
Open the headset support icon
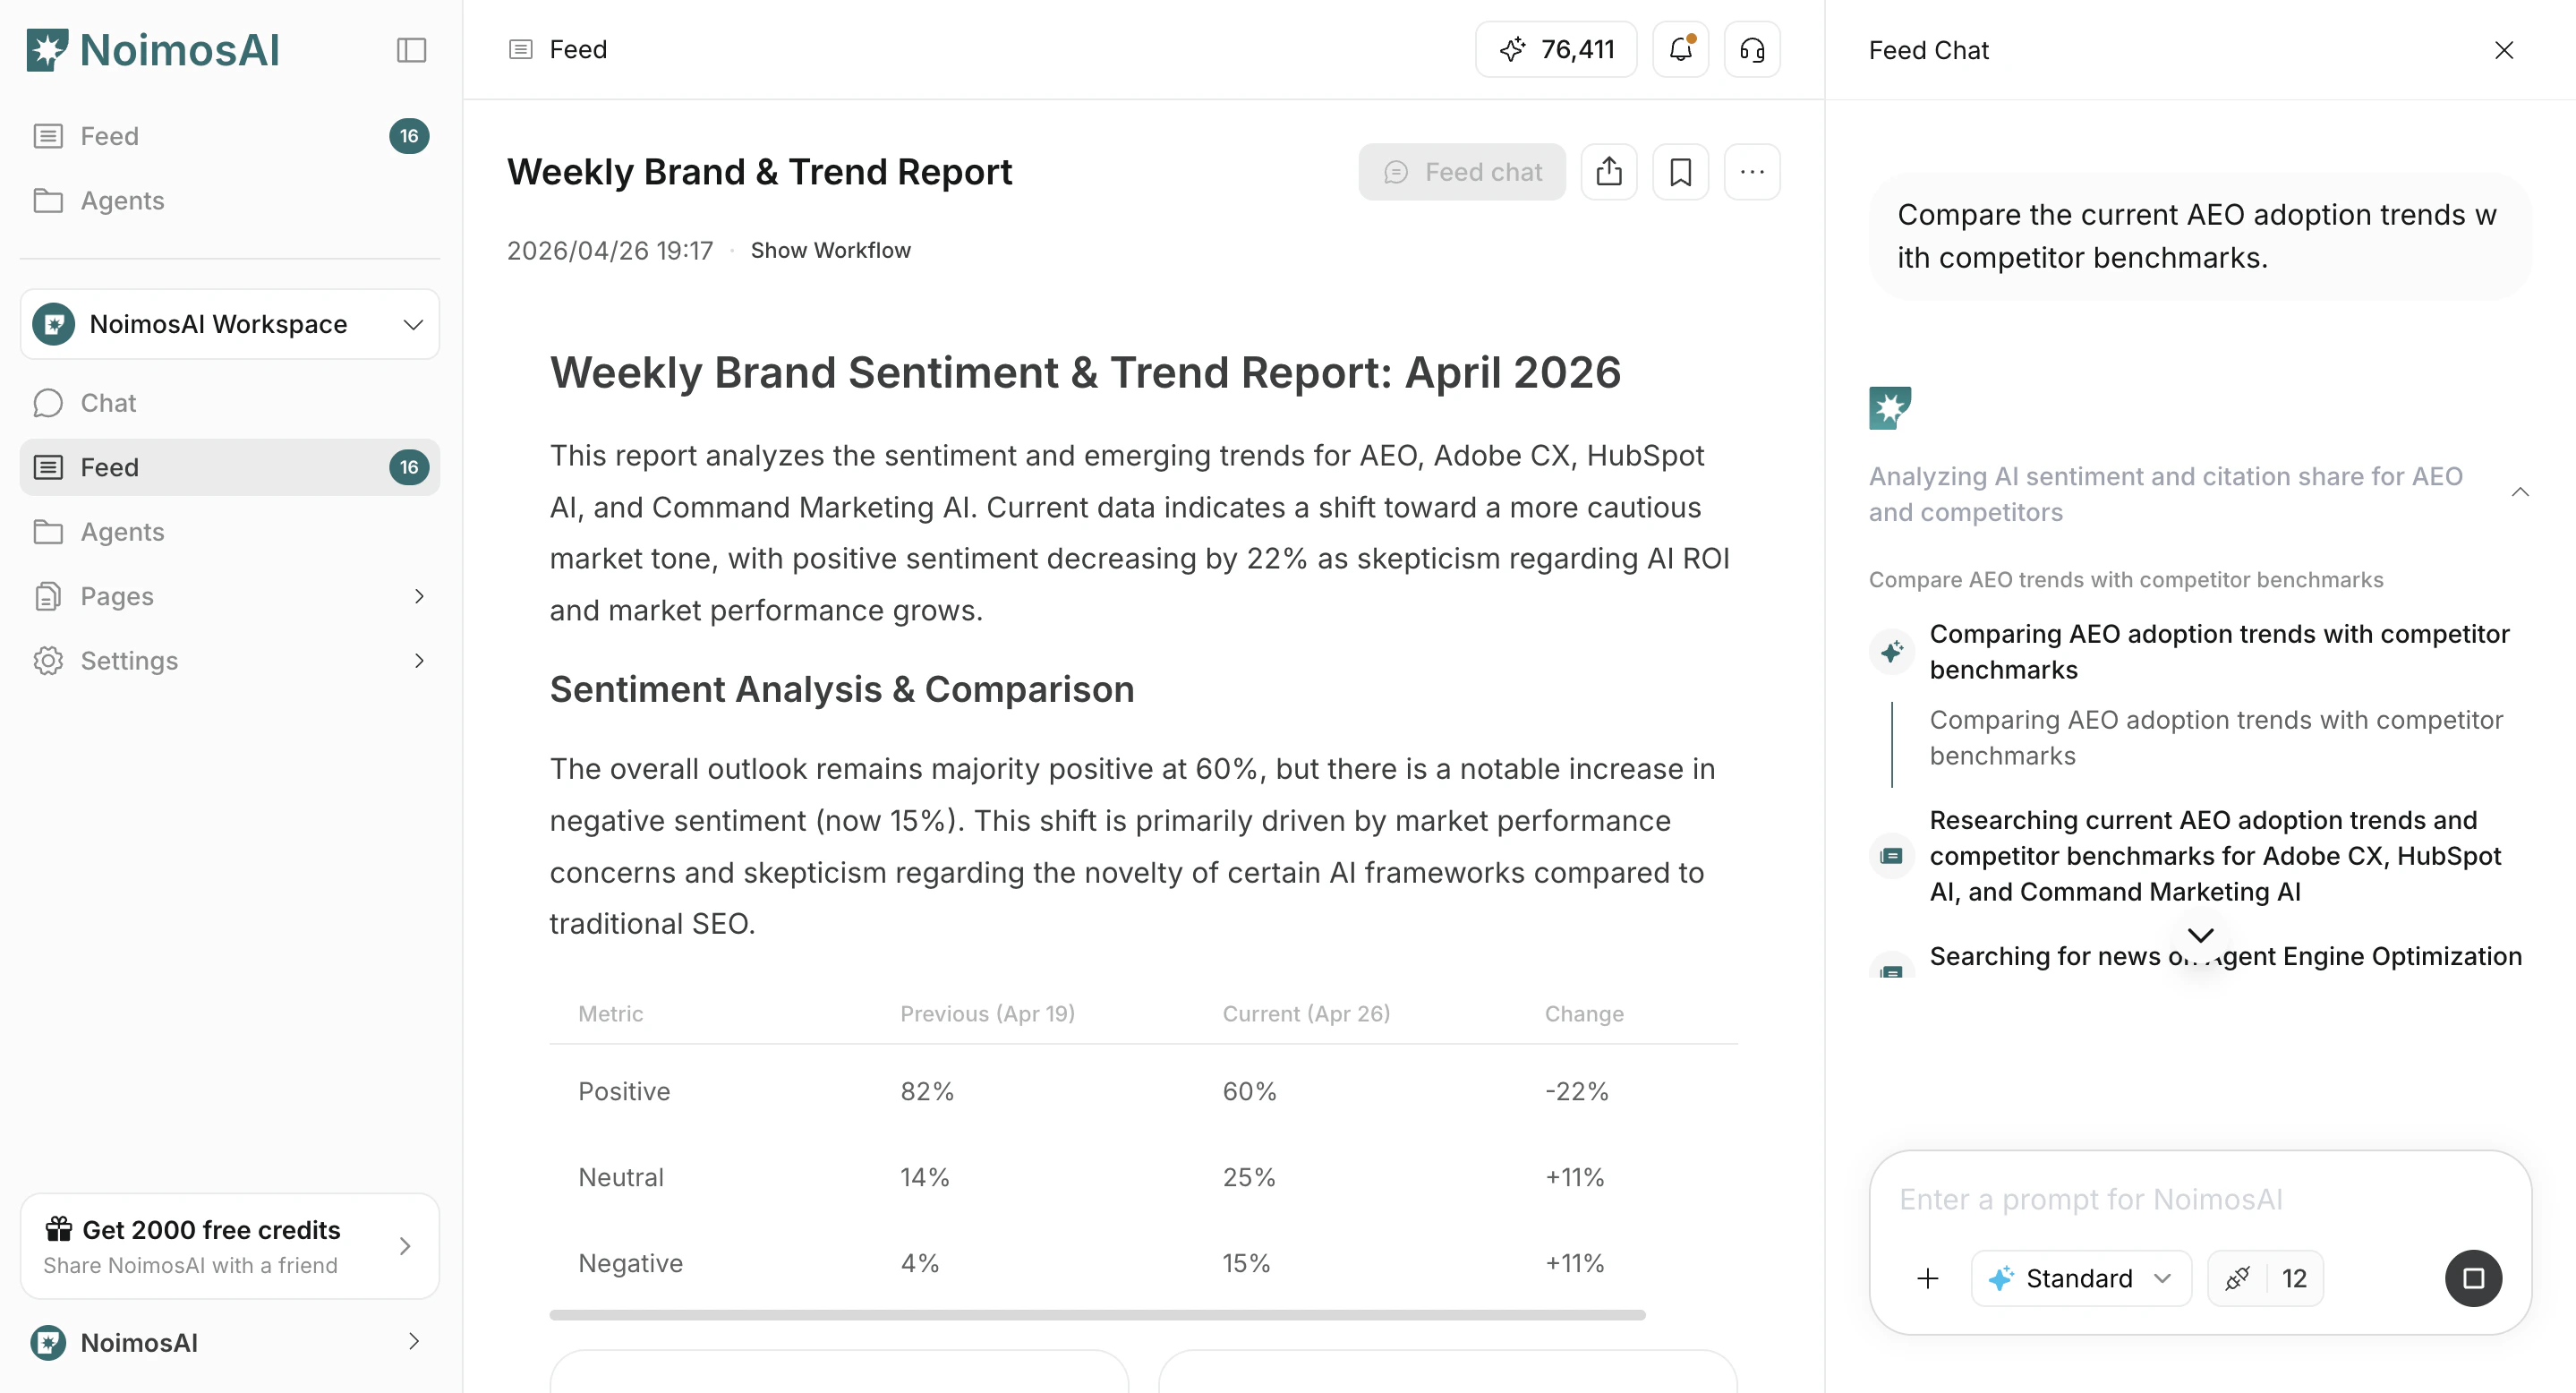pos(1752,49)
